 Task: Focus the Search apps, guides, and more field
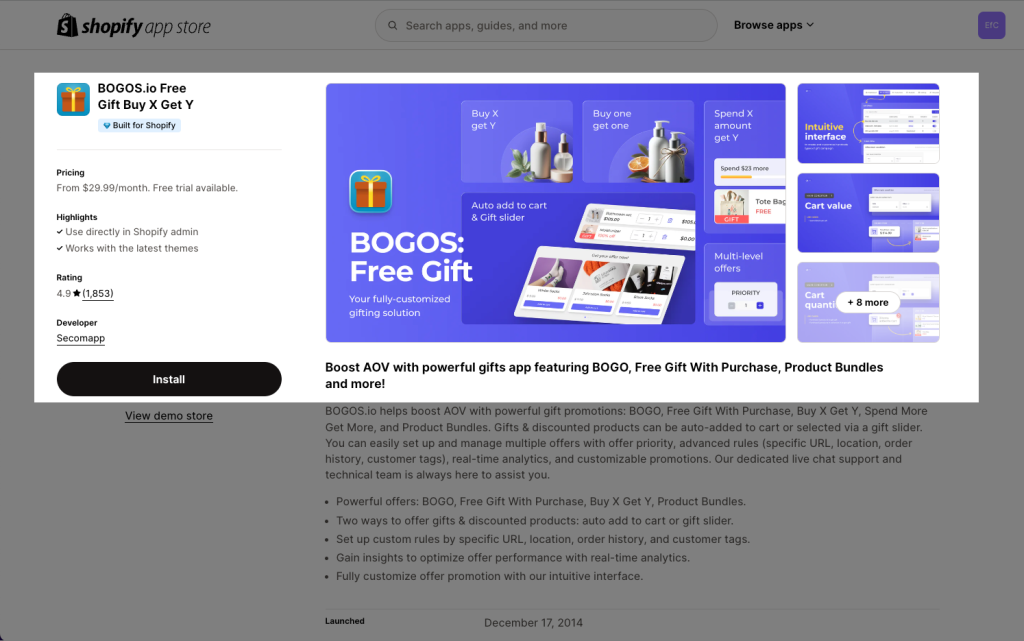click(546, 25)
